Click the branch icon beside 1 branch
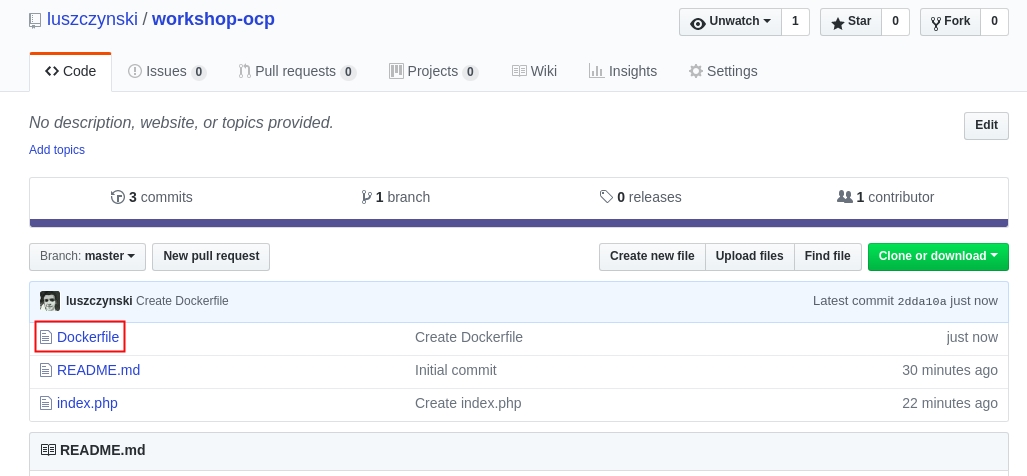 click(x=366, y=197)
